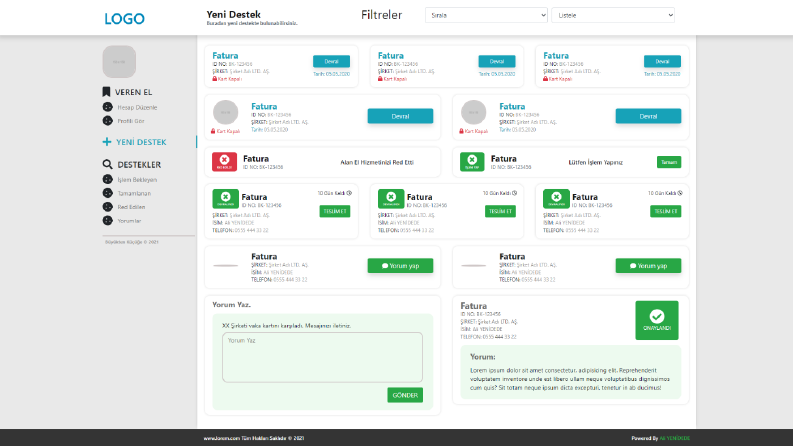
Task: Click the Tamam button
Action: tap(669, 162)
